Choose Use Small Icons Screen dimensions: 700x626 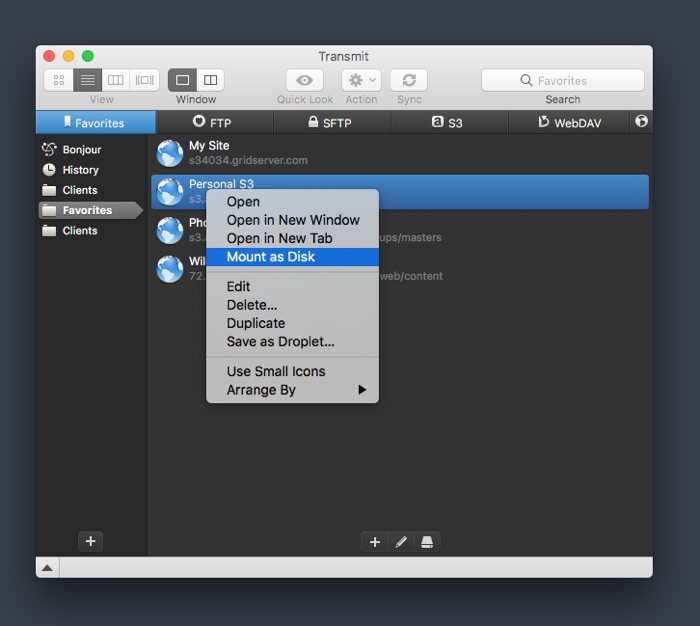click(292, 371)
